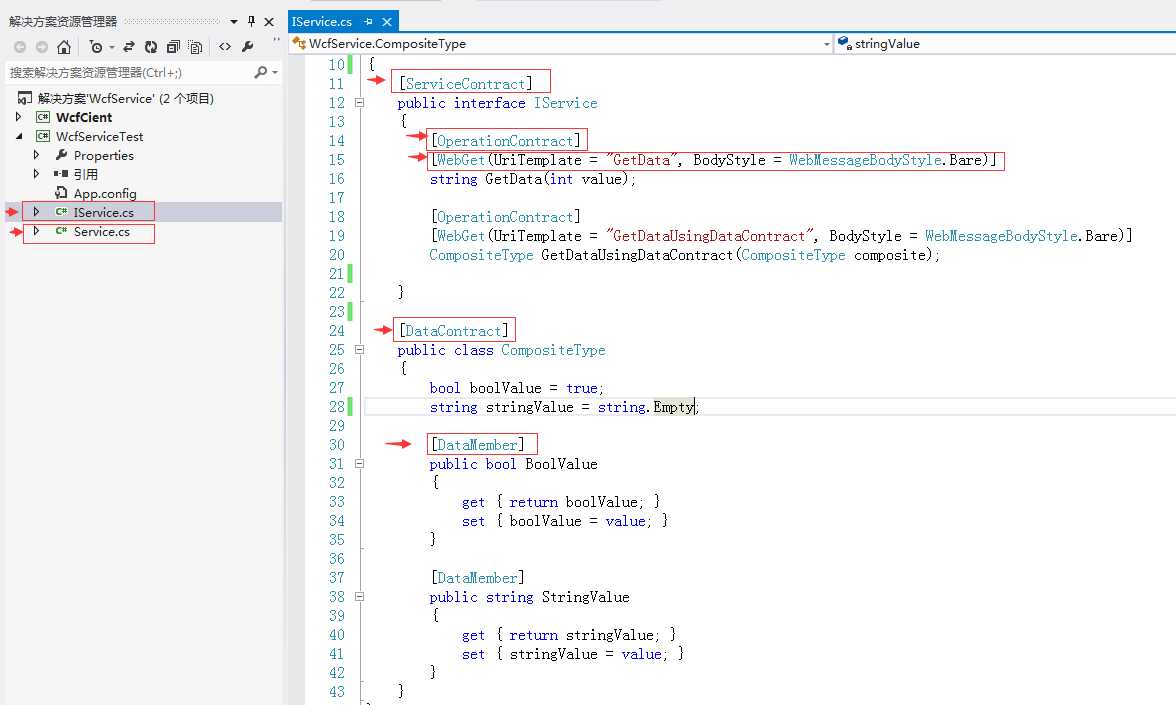Collapse the WcfServiceTest project node
This screenshot has width=1176, height=705.
coord(19,136)
